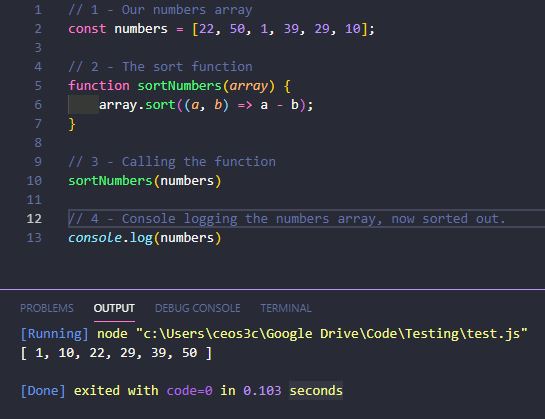Click the 'function' keyword on line 5
The image size is (545, 419).
[99, 86]
